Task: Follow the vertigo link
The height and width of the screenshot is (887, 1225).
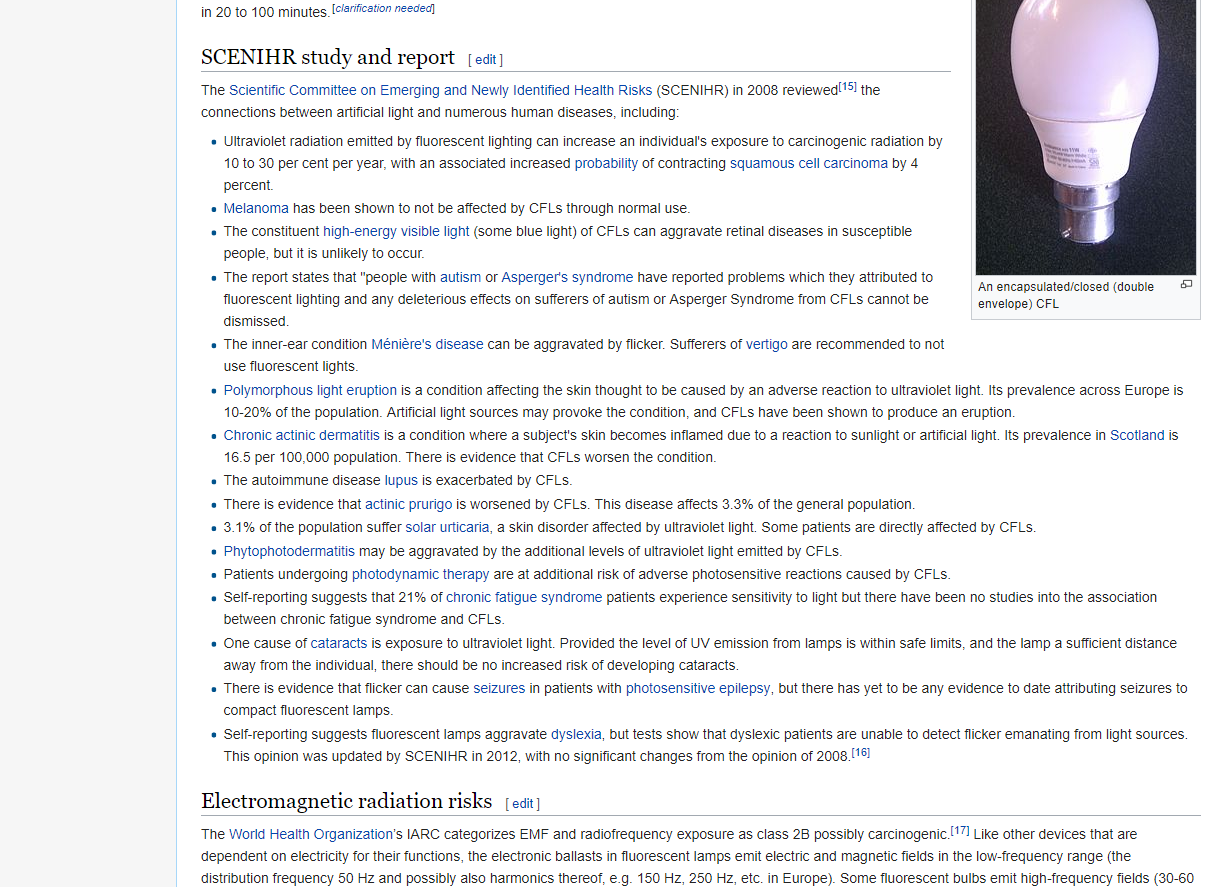Action: pos(767,344)
